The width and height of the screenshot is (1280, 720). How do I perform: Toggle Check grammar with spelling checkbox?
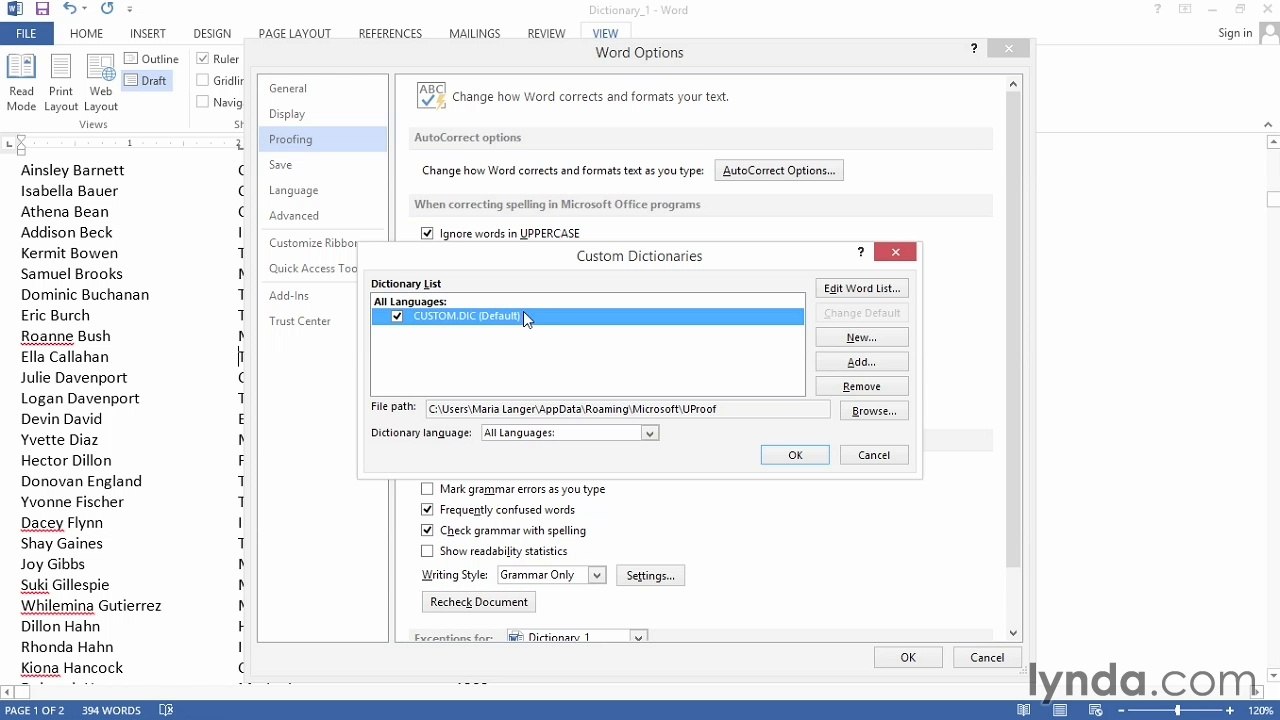[x=427, y=531]
